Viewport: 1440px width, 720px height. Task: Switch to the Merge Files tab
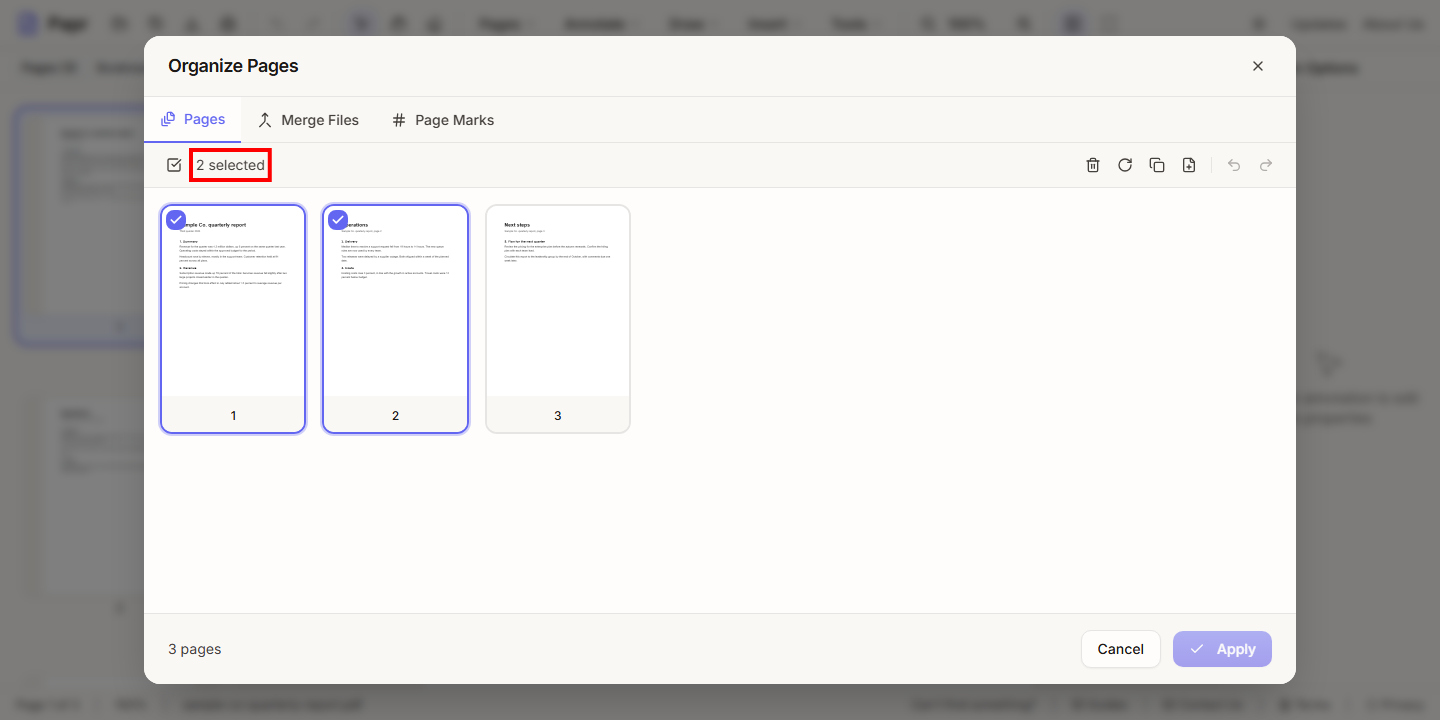point(308,120)
